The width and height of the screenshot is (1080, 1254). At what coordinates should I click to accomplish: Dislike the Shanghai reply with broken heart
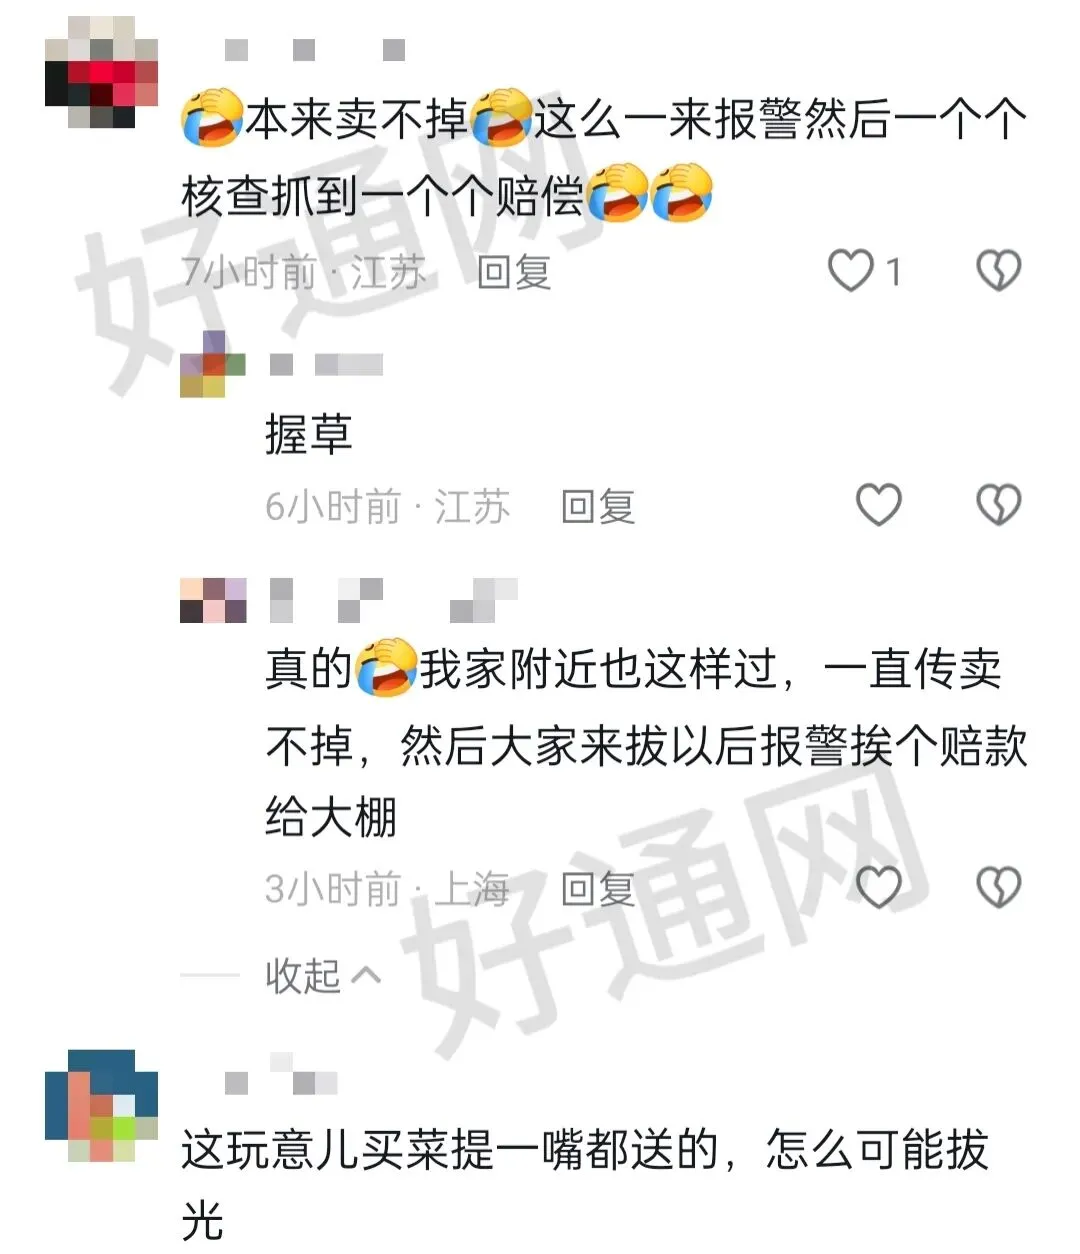998,887
